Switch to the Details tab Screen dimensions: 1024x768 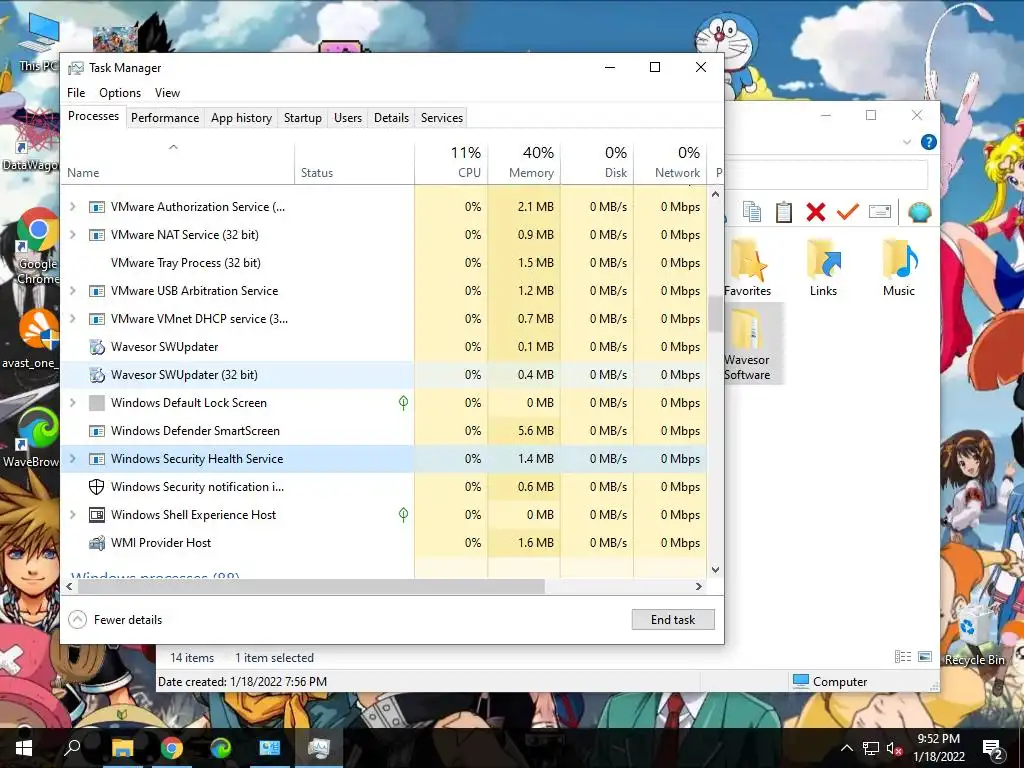[x=391, y=118]
